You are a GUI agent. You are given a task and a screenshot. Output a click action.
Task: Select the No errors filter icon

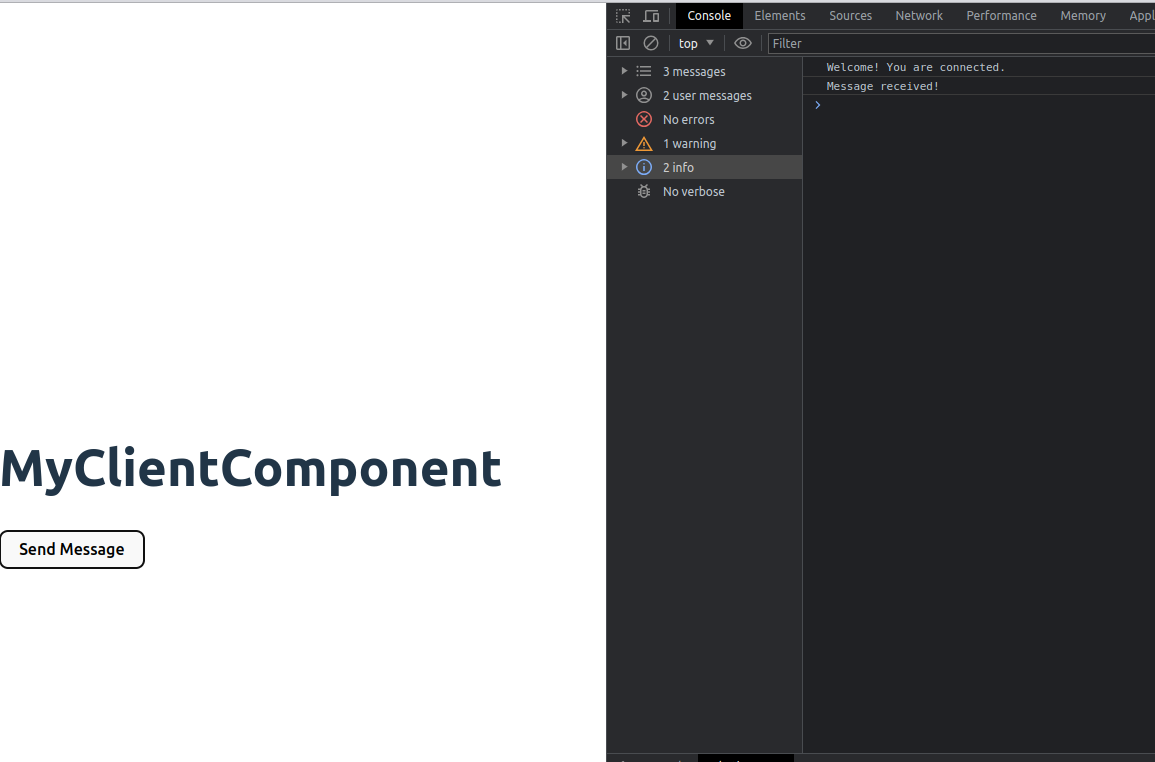pos(644,119)
